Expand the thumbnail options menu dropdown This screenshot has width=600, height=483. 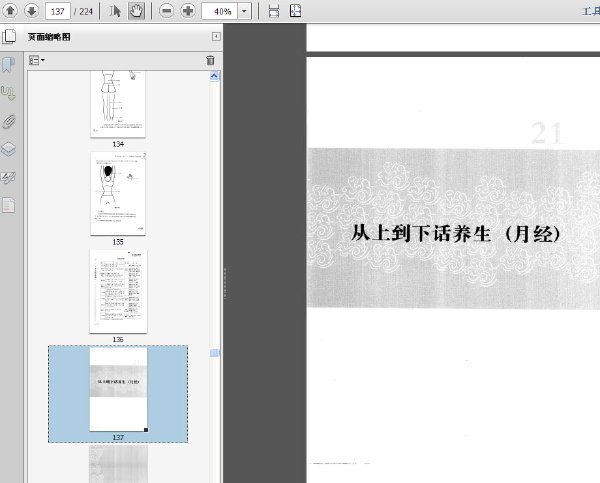pyautogui.click(x=37, y=60)
